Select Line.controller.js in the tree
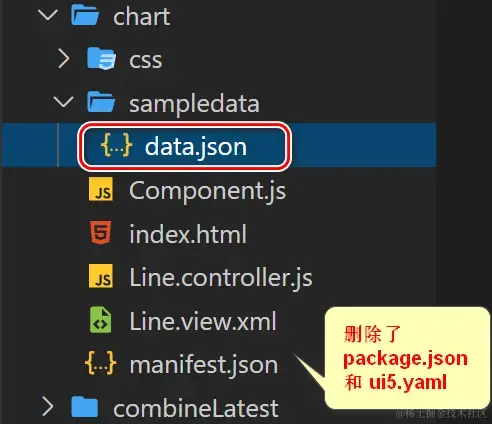 (x=221, y=277)
